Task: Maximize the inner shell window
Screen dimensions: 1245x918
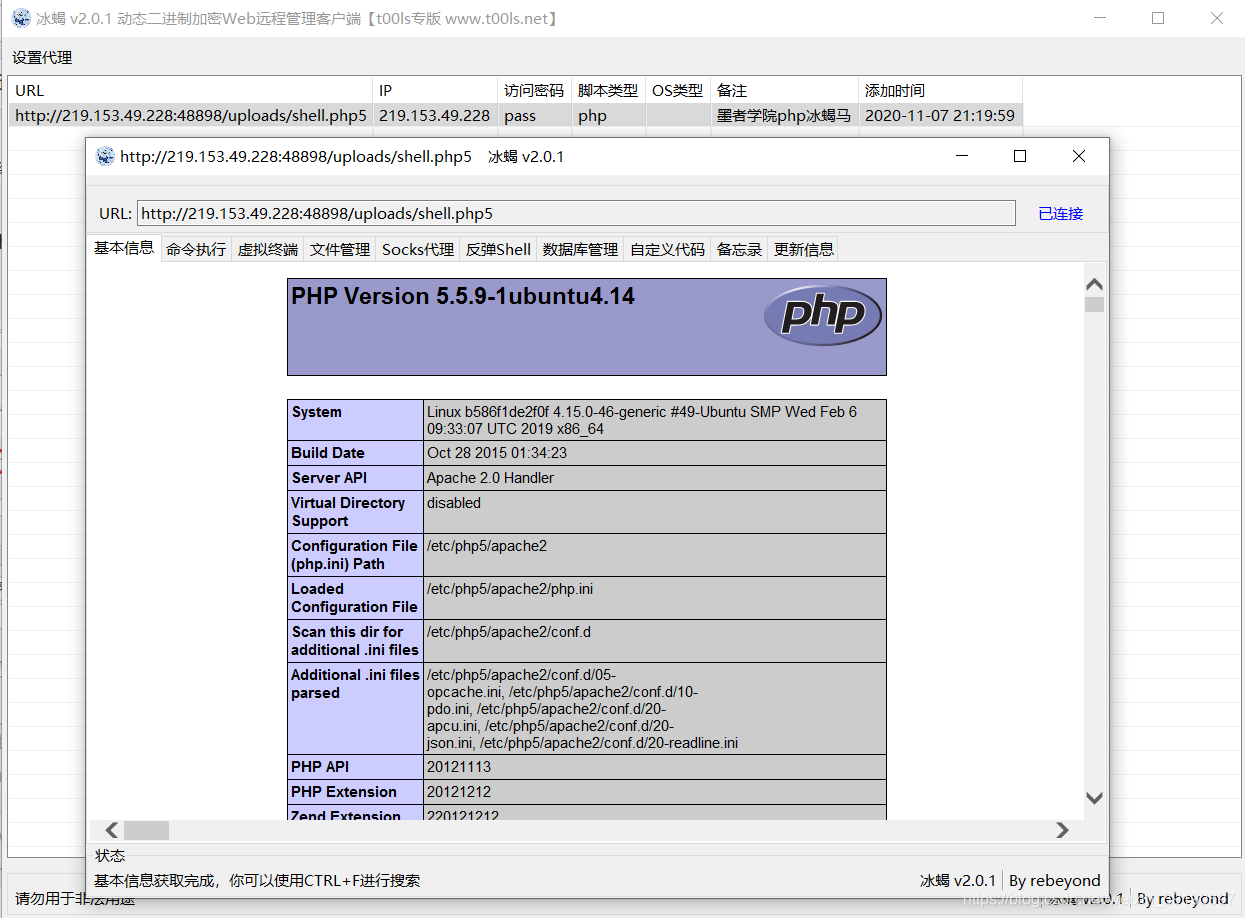Action: (1020, 156)
